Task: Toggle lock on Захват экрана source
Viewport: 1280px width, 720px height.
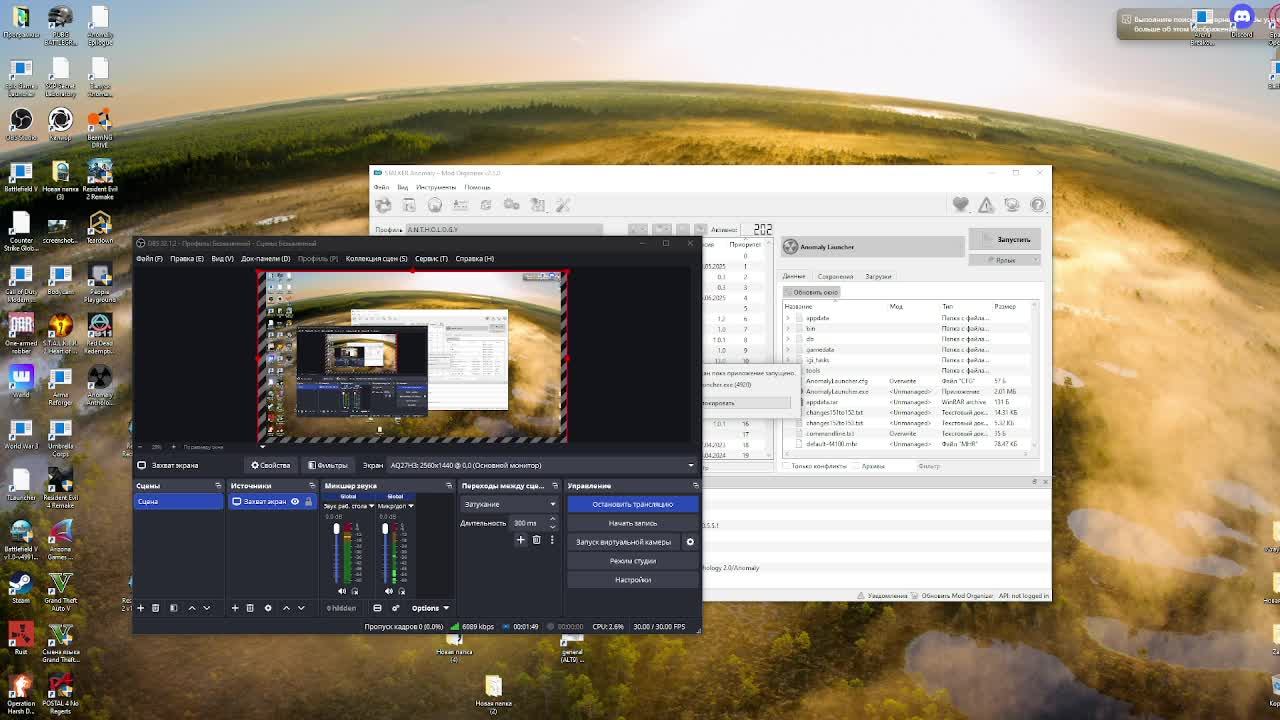Action: pos(308,502)
